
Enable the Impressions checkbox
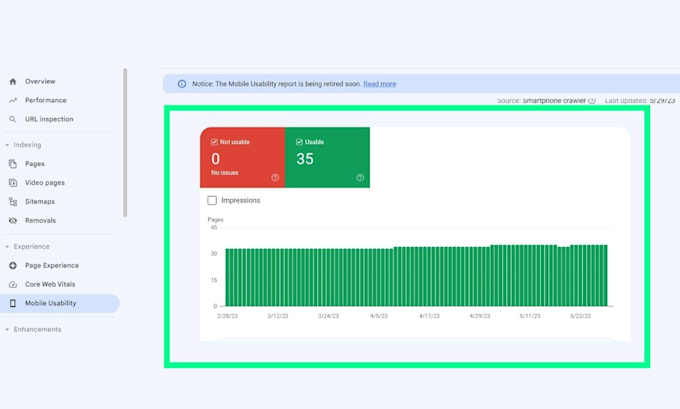[212, 200]
